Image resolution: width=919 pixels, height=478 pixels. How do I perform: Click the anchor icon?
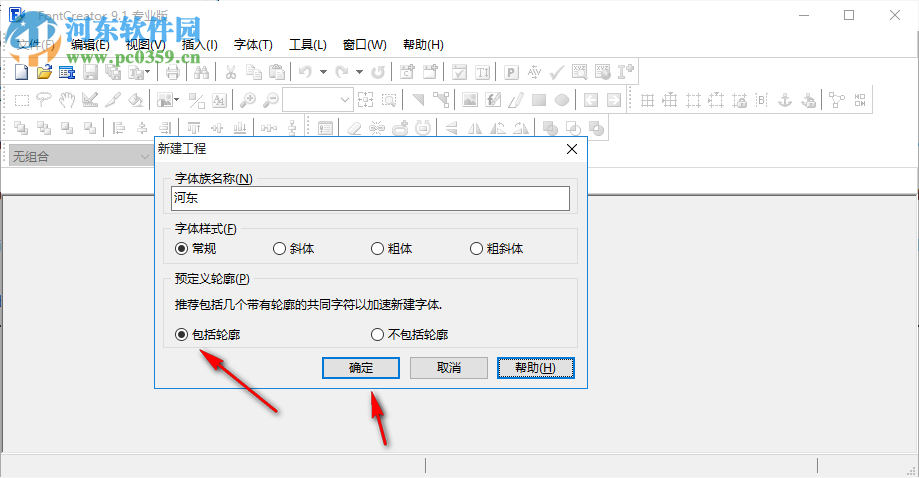pos(785,100)
